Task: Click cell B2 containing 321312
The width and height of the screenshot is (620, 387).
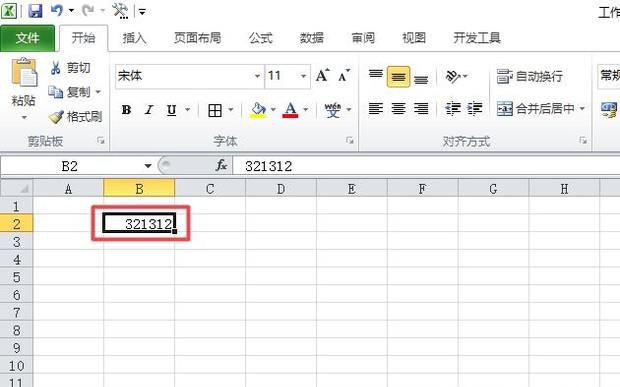Action: tap(139, 224)
